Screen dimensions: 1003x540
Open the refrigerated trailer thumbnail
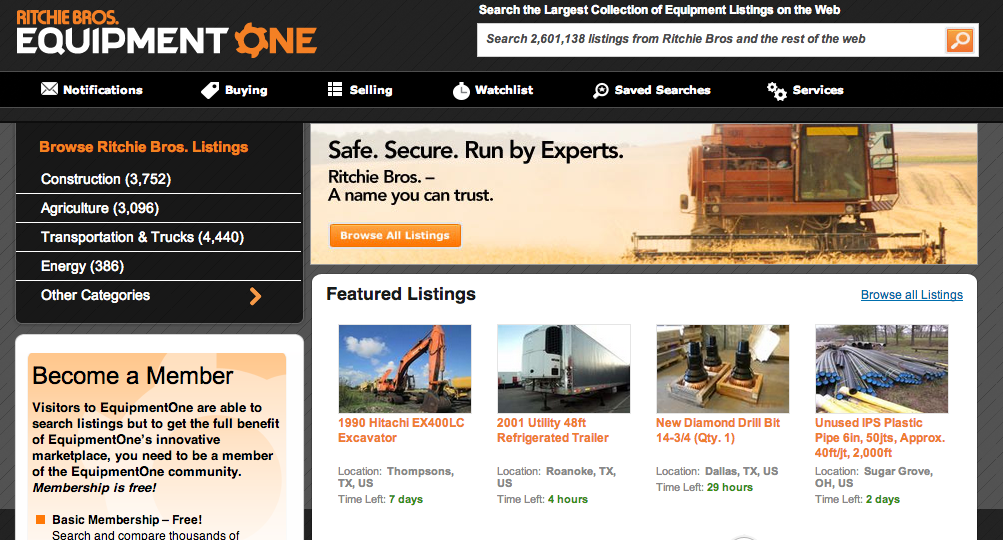tap(564, 369)
